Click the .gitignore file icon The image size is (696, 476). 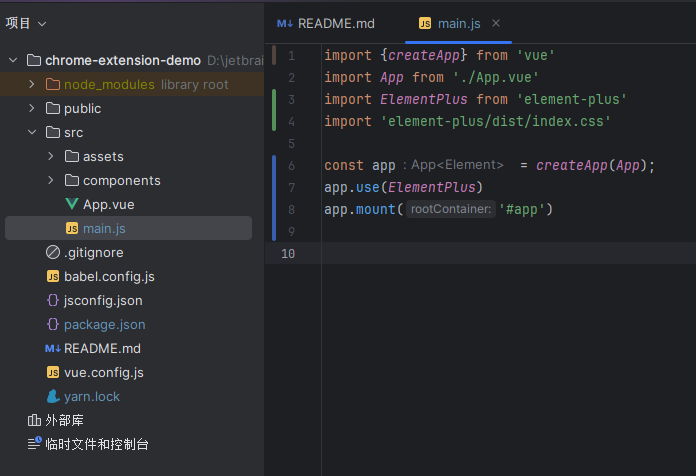53,252
